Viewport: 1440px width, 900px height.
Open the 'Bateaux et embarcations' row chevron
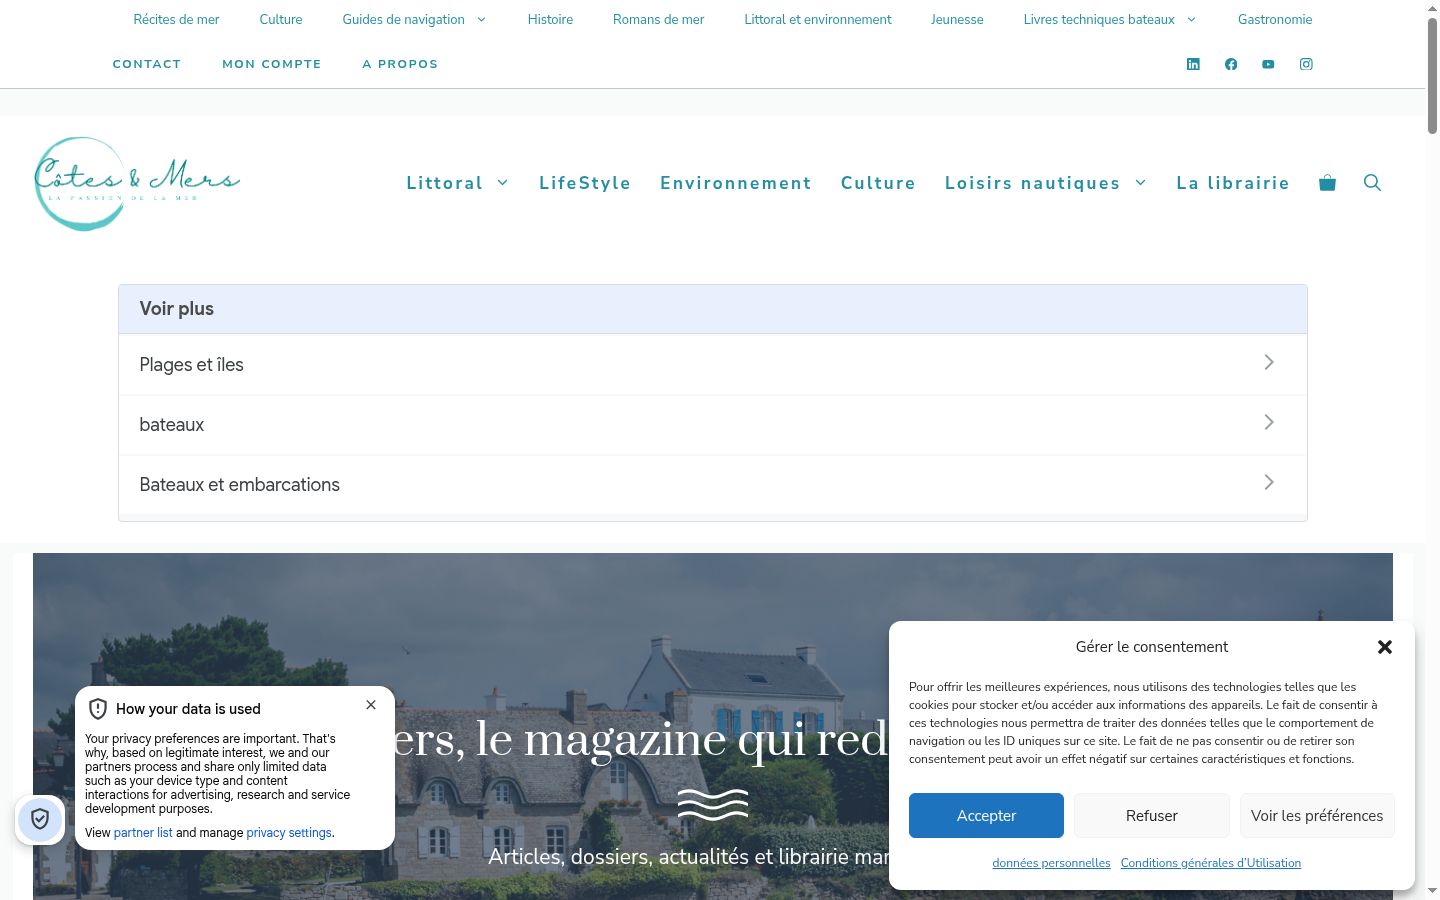tap(1268, 482)
